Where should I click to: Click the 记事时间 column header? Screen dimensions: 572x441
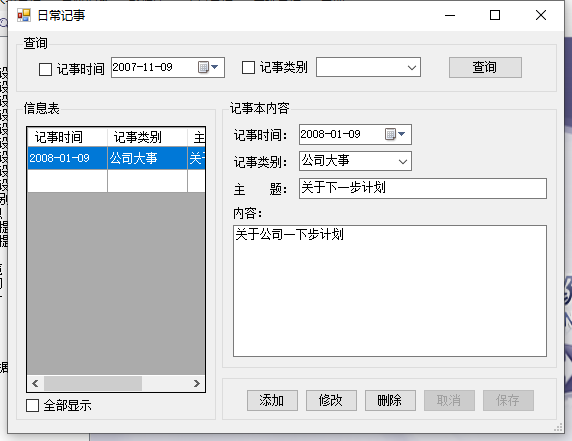coord(67,137)
